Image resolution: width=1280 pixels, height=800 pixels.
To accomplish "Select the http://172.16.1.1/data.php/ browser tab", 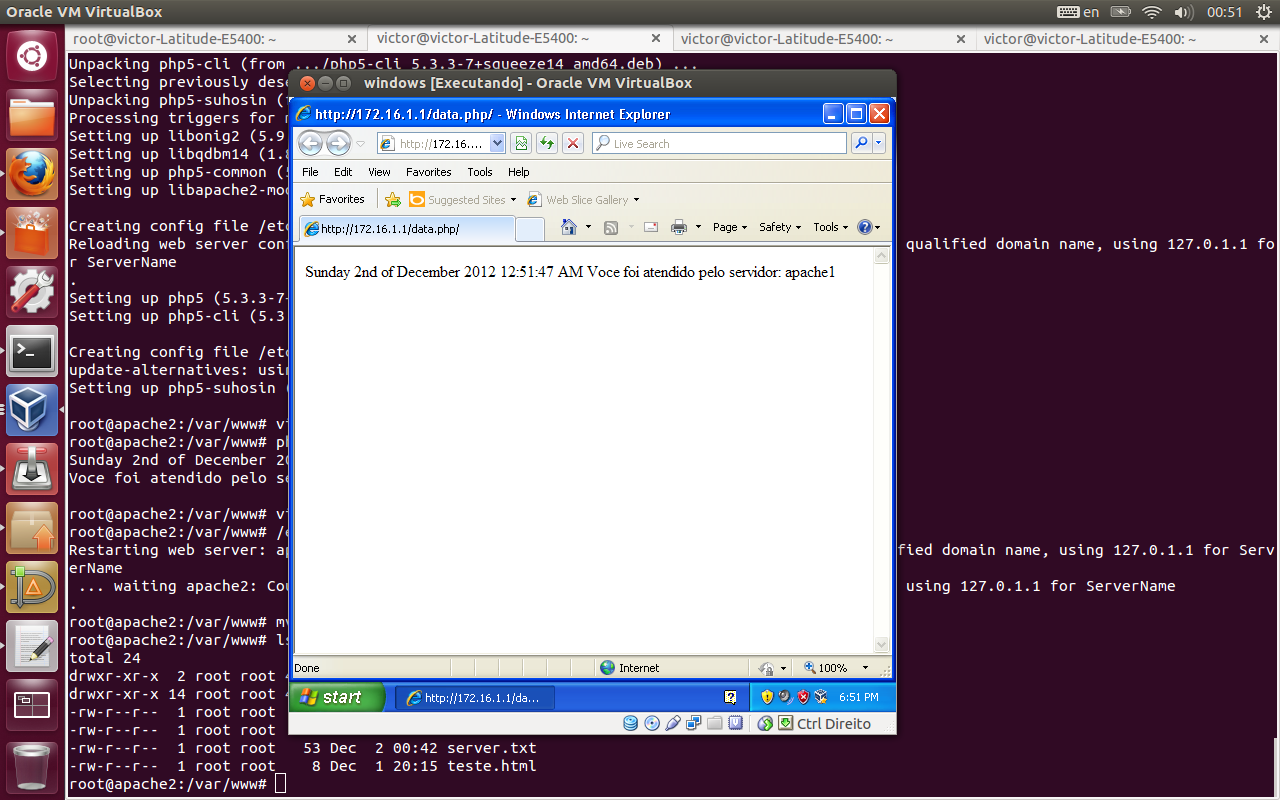I will [407, 229].
